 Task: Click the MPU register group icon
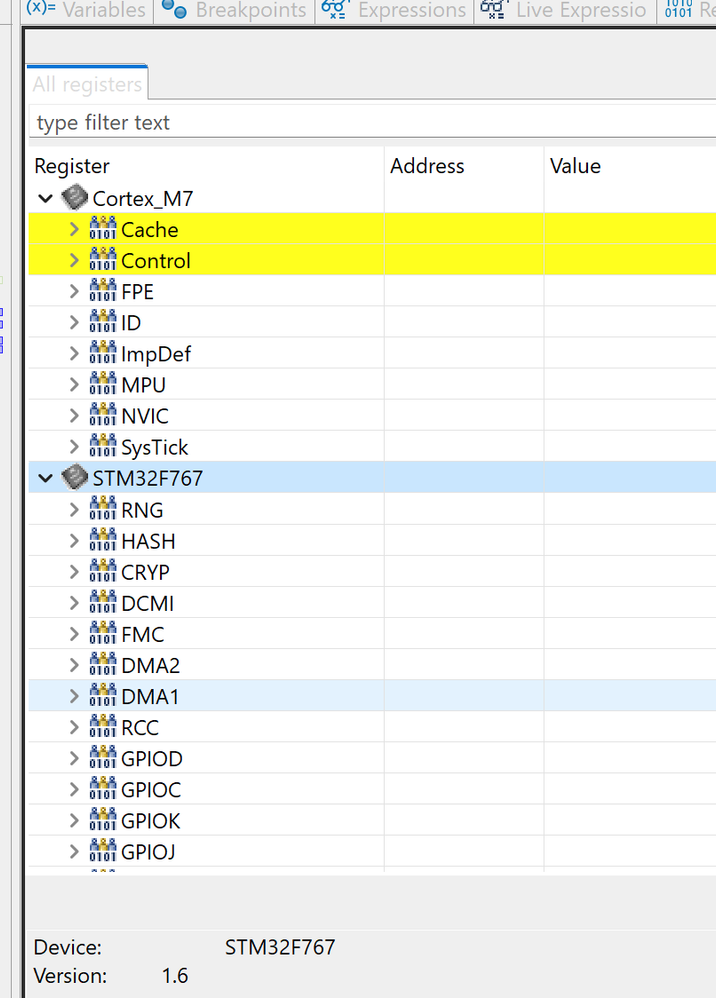click(102, 383)
